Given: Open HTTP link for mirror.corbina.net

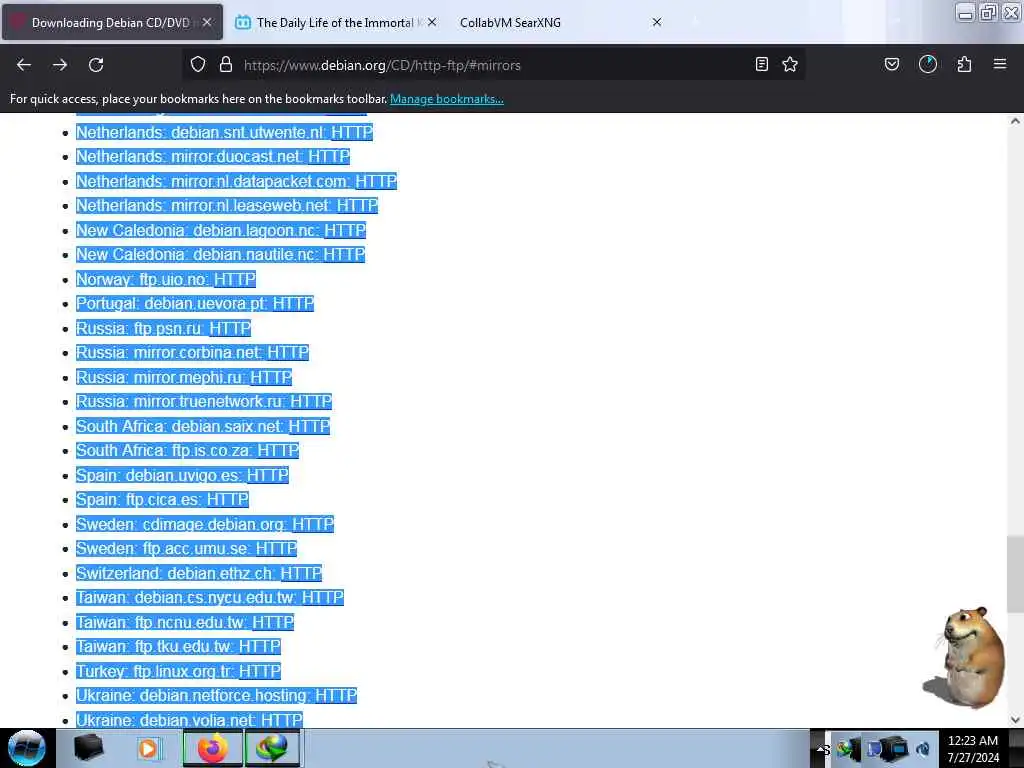Looking at the screenshot, I should 288,353.
